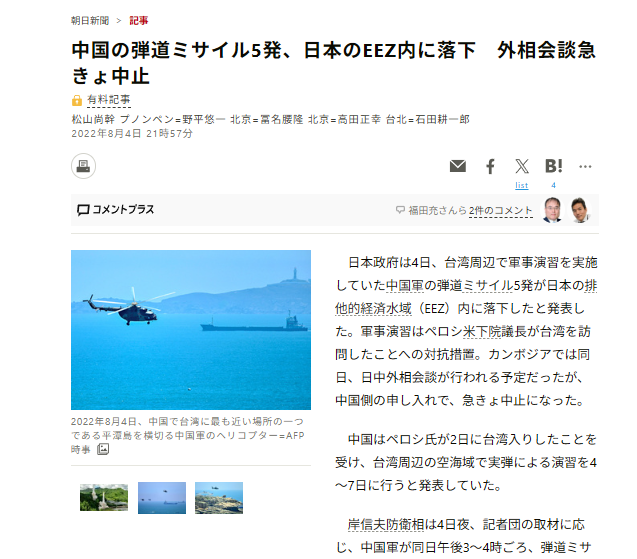This screenshot has height=559, width=637.
Task: Click the image gallery icon in caption
Action: [x=103, y=449]
